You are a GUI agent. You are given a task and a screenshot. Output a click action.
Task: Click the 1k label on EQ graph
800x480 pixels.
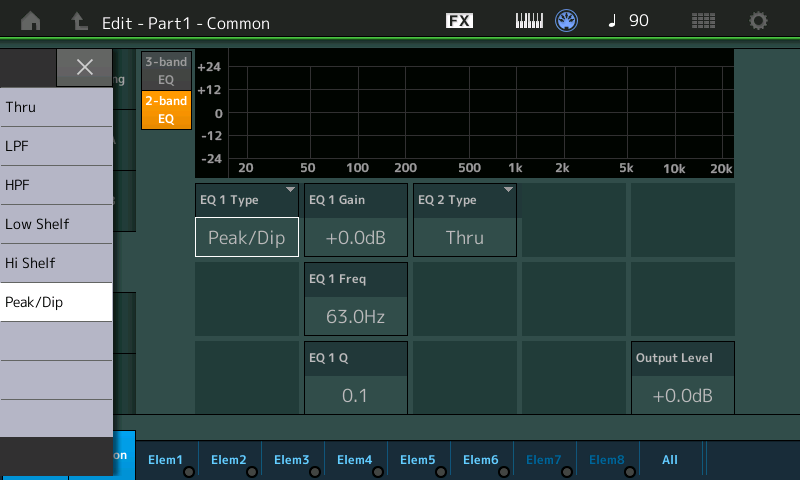[x=515, y=168]
